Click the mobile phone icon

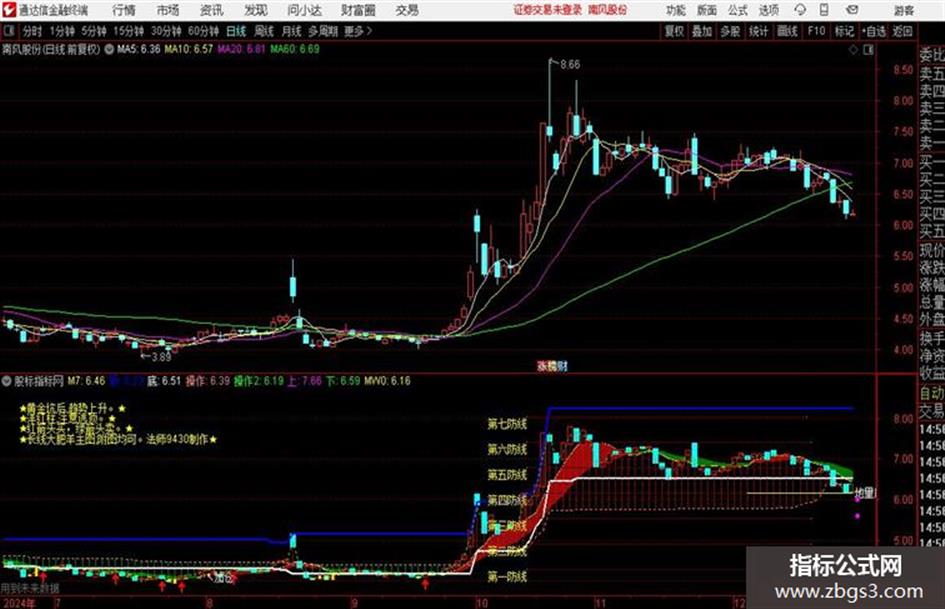tap(824, 10)
